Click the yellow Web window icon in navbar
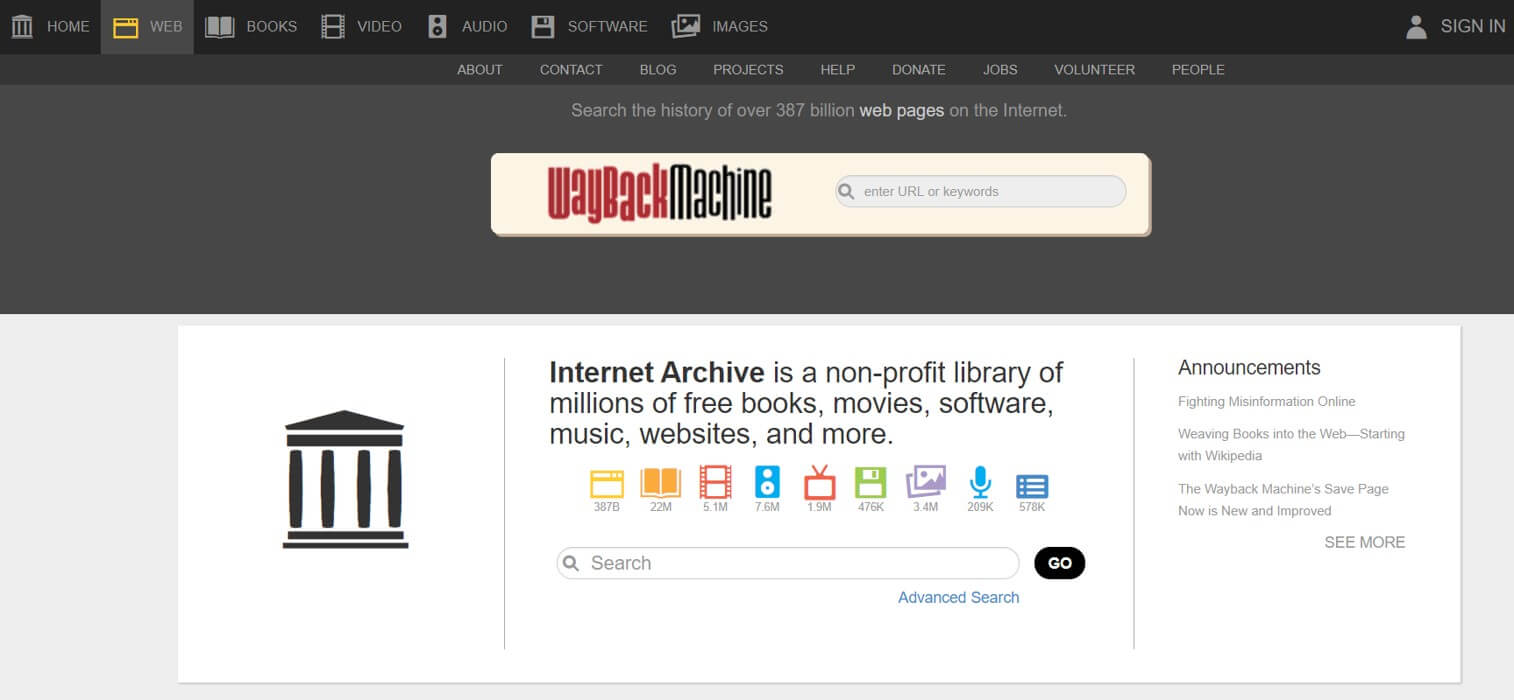Viewport: 1514px width, 700px height. [125, 27]
